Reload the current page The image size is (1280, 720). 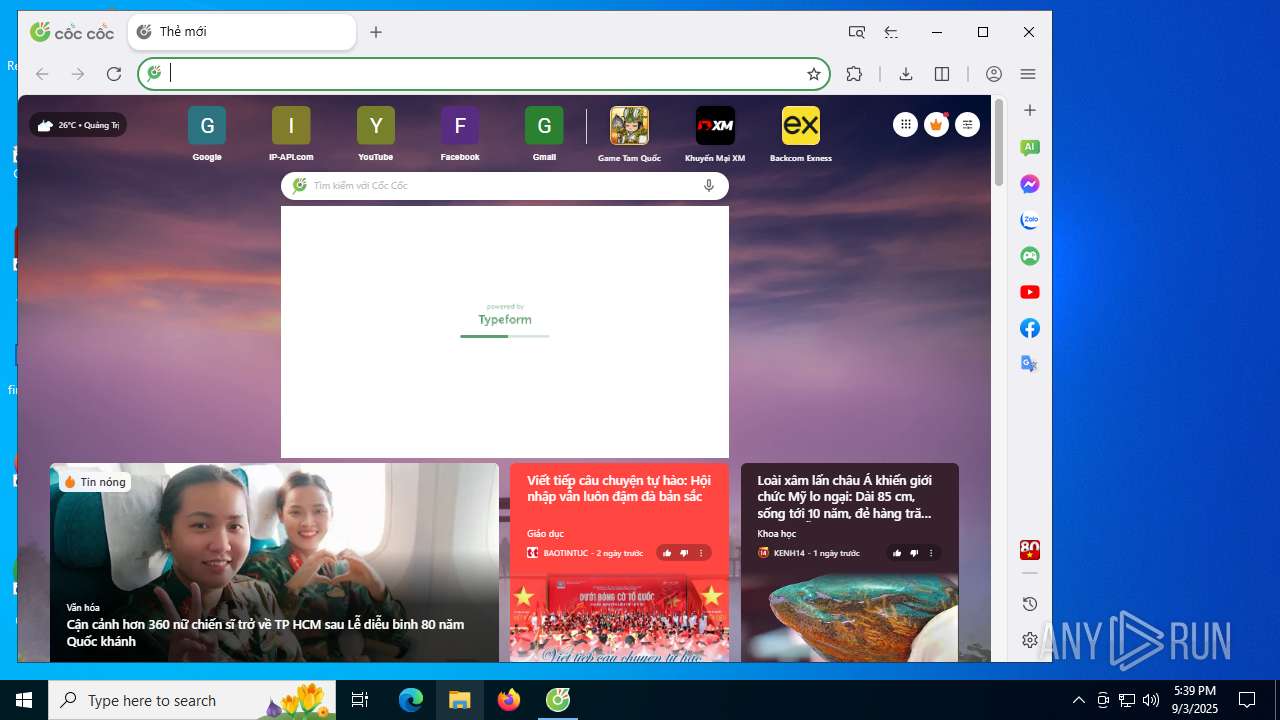(114, 74)
